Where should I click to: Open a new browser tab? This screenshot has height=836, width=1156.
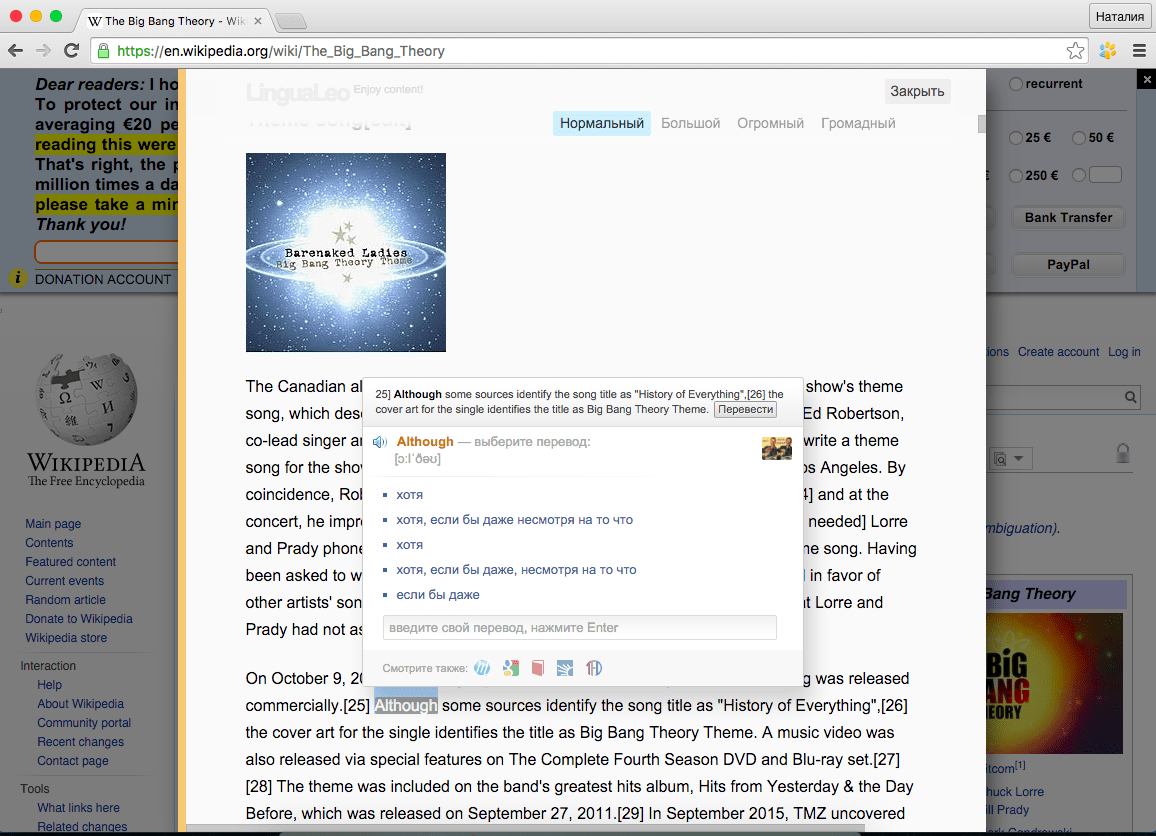291,21
